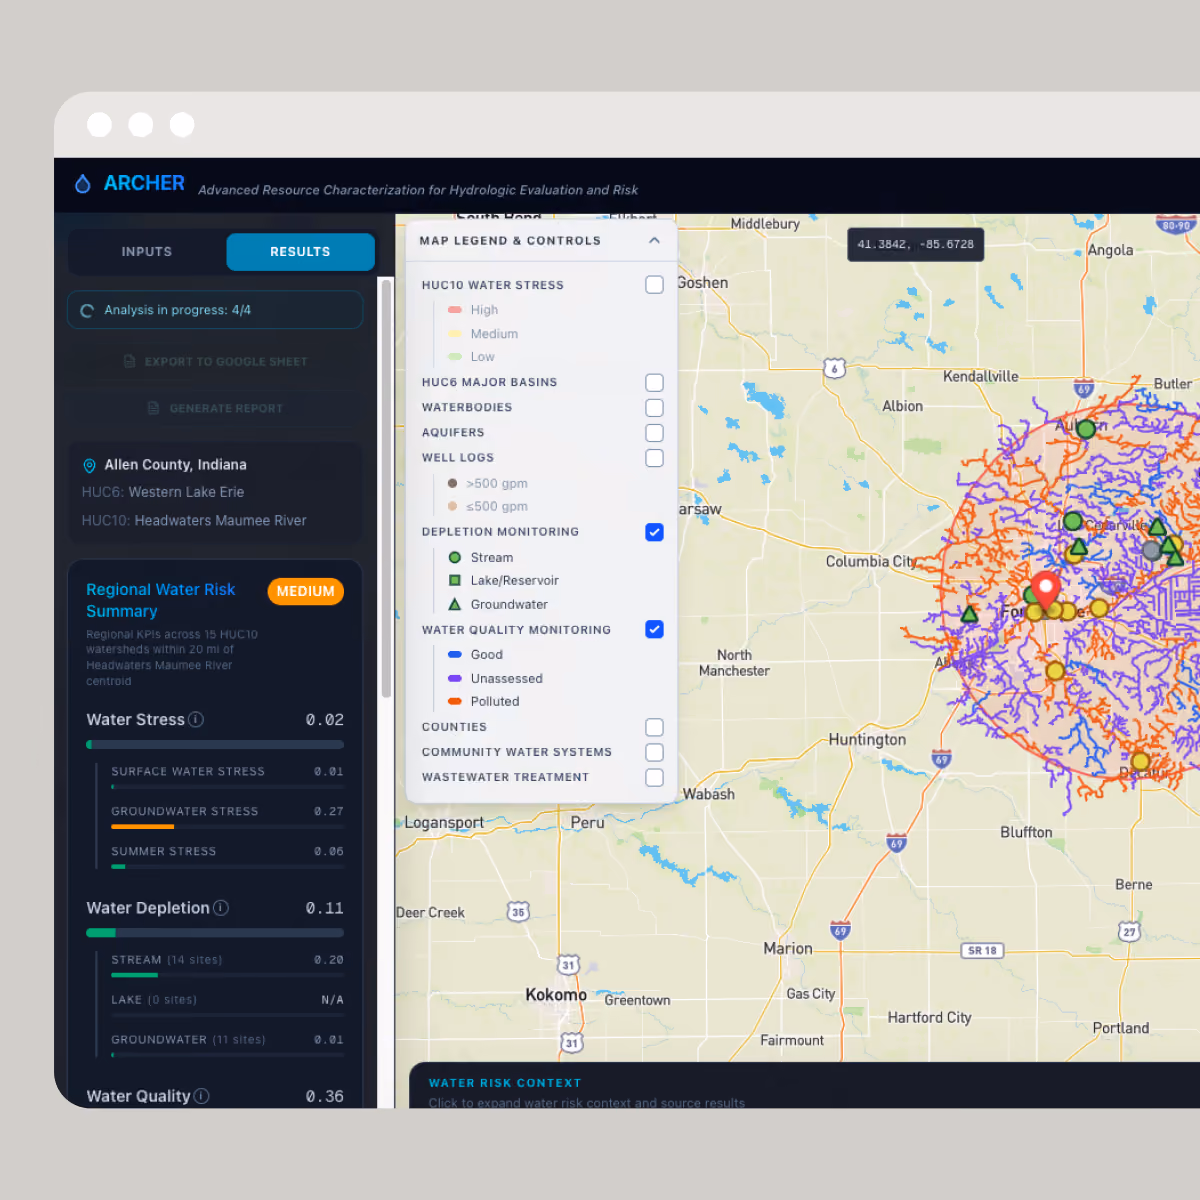Click the location pin icon beside Allen County
The width and height of the screenshot is (1200, 1200).
[x=89, y=465]
